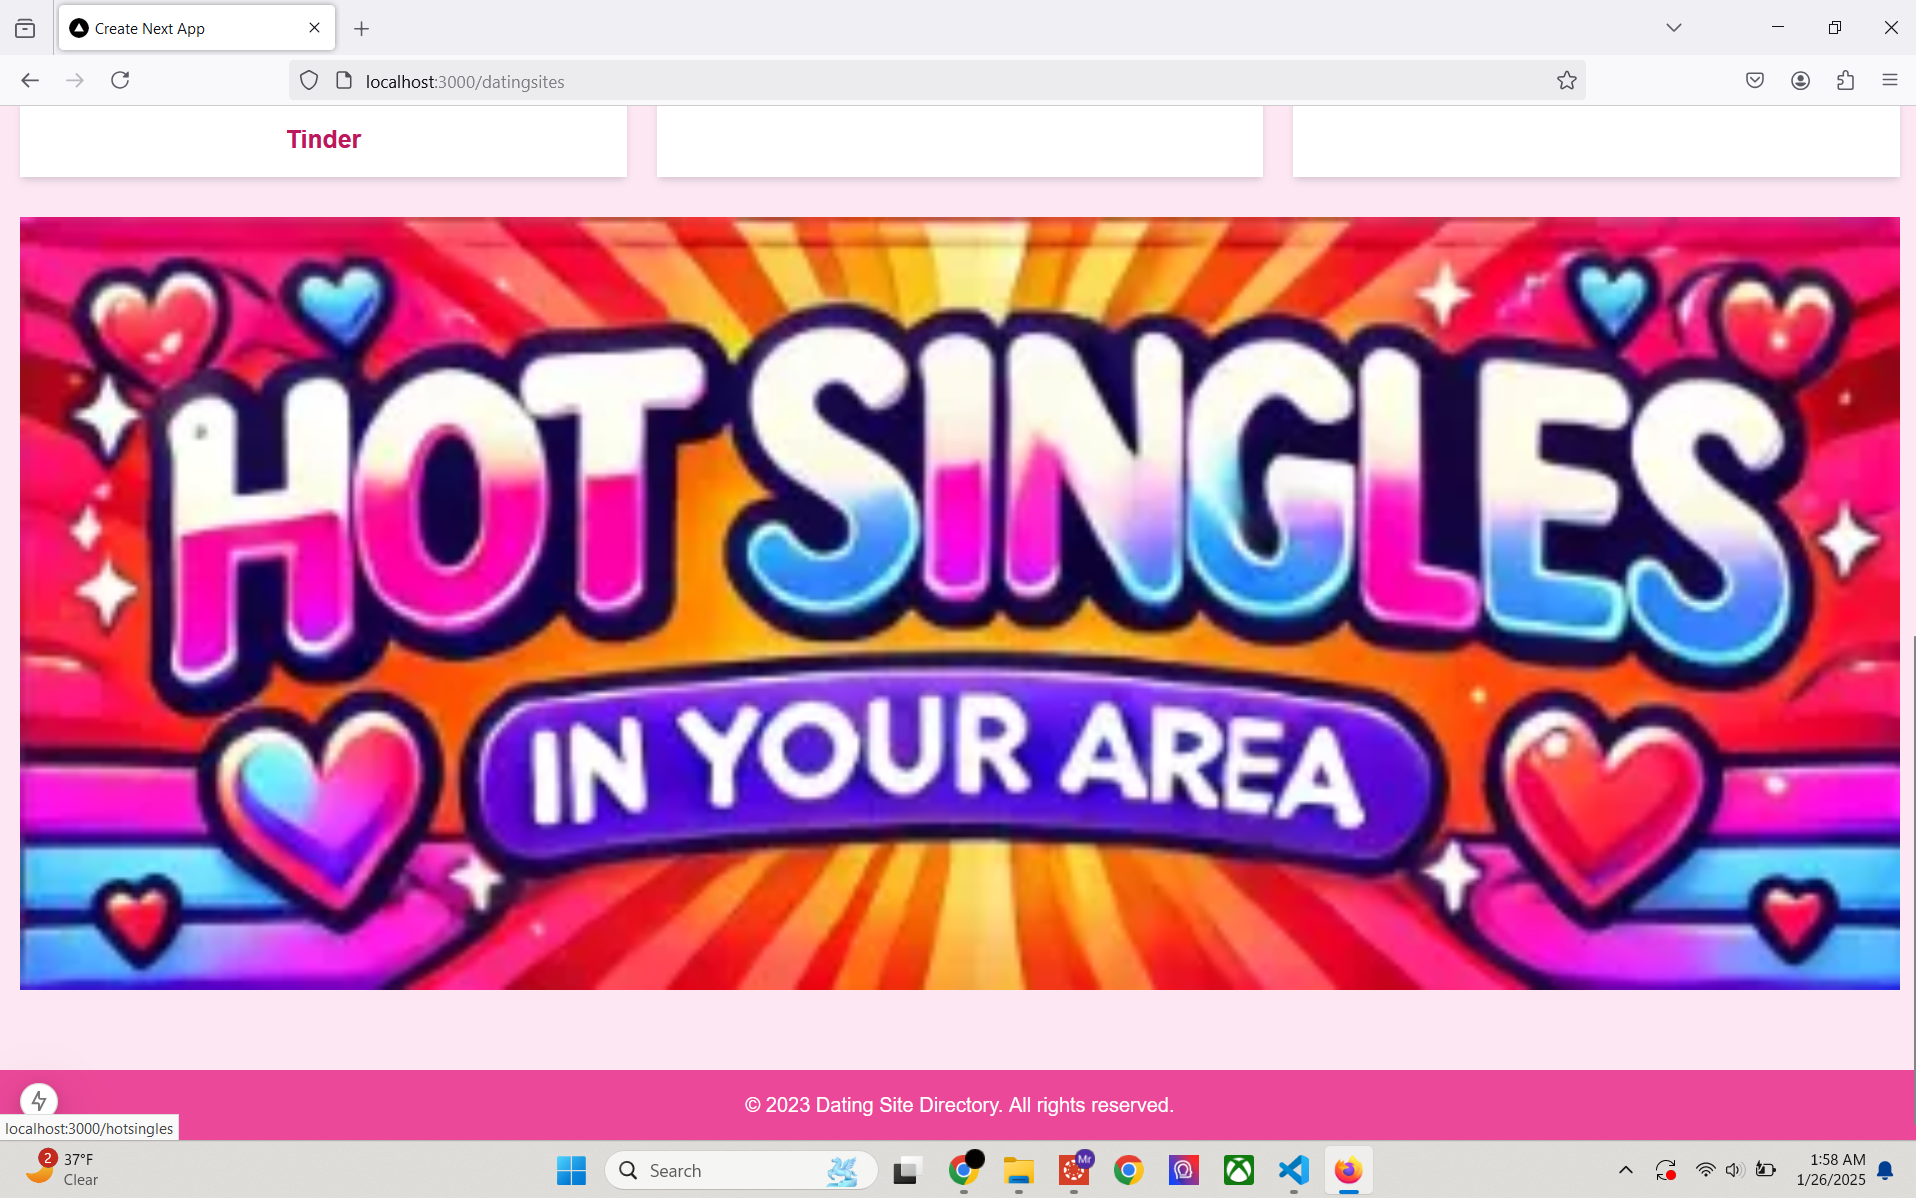Expand the list all tabs dropdown
Screen dimensions: 1916x1198
[x=1674, y=28]
